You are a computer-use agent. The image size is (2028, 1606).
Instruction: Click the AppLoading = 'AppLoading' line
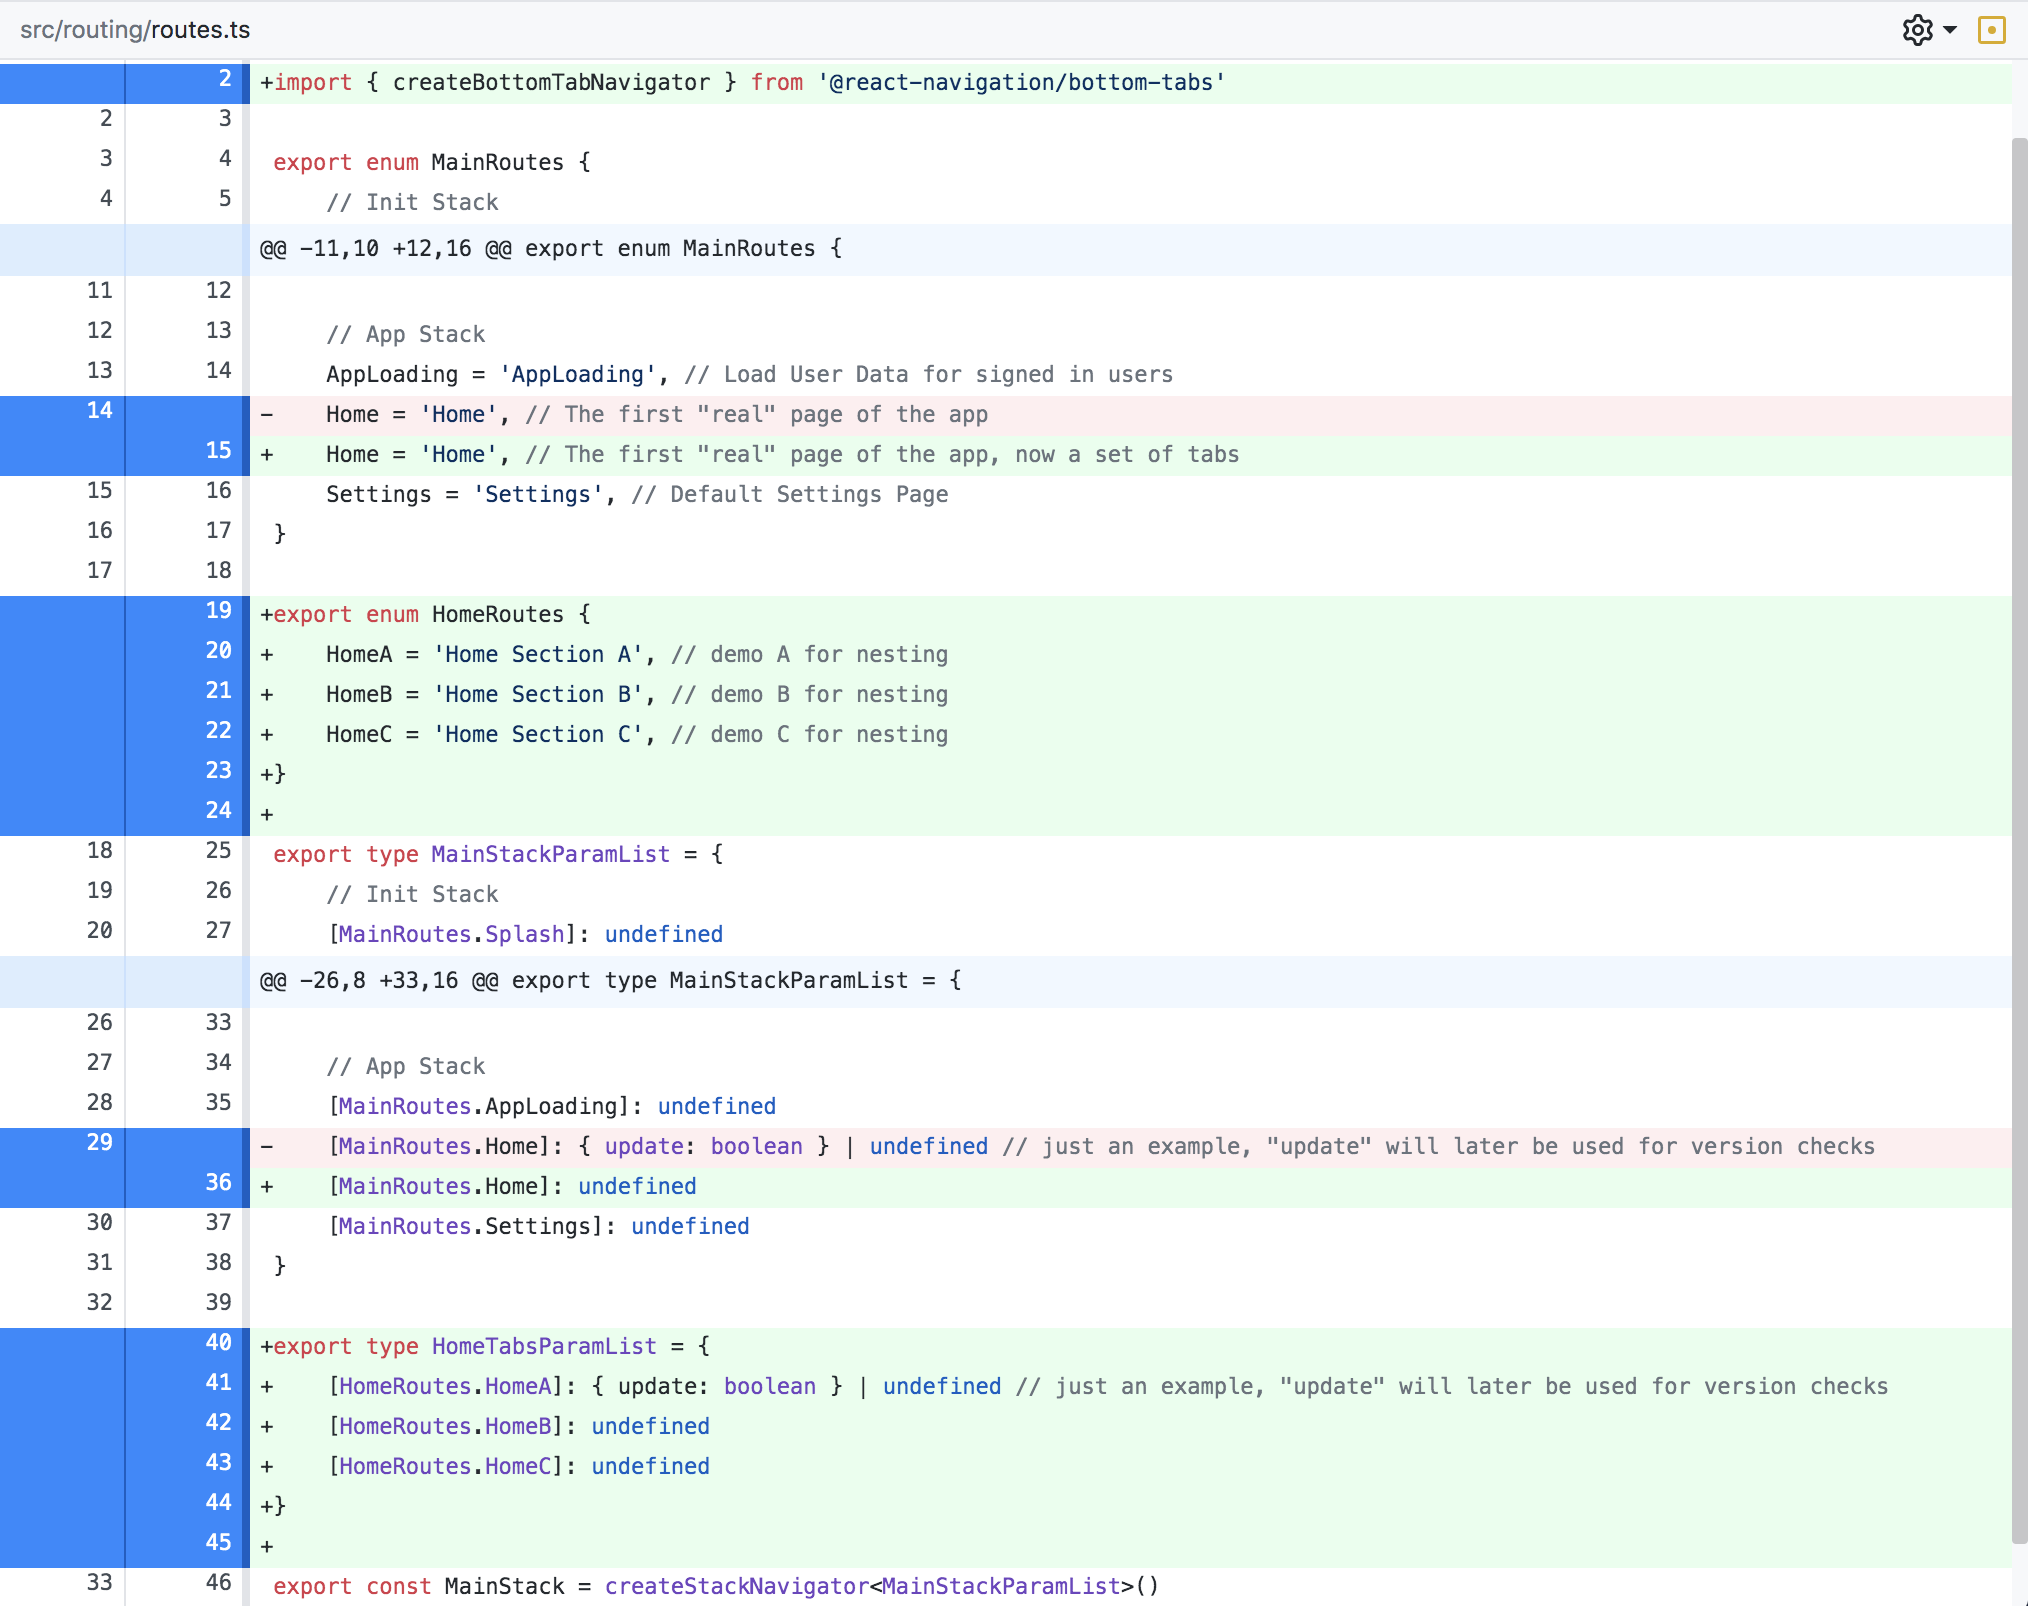[x=1130, y=375]
